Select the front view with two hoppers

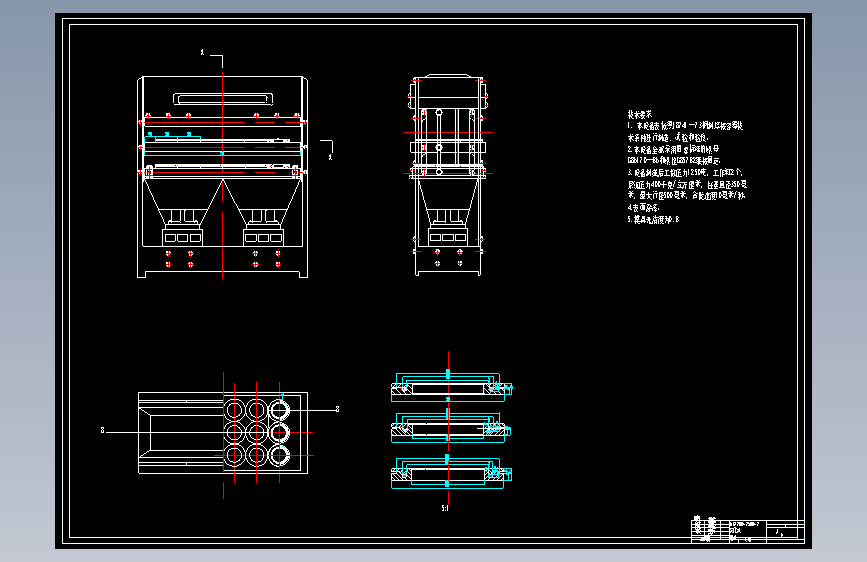click(x=222, y=176)
